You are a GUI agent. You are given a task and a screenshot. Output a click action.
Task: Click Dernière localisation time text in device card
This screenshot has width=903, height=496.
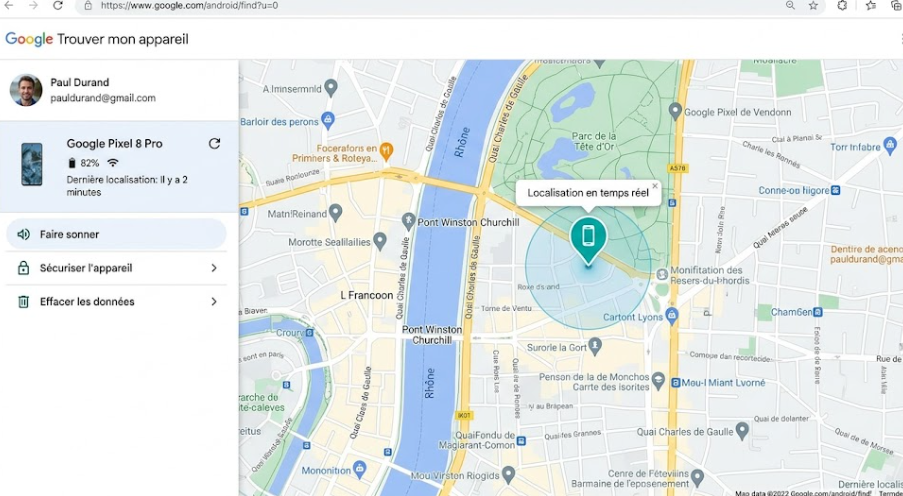pos(127,185)
